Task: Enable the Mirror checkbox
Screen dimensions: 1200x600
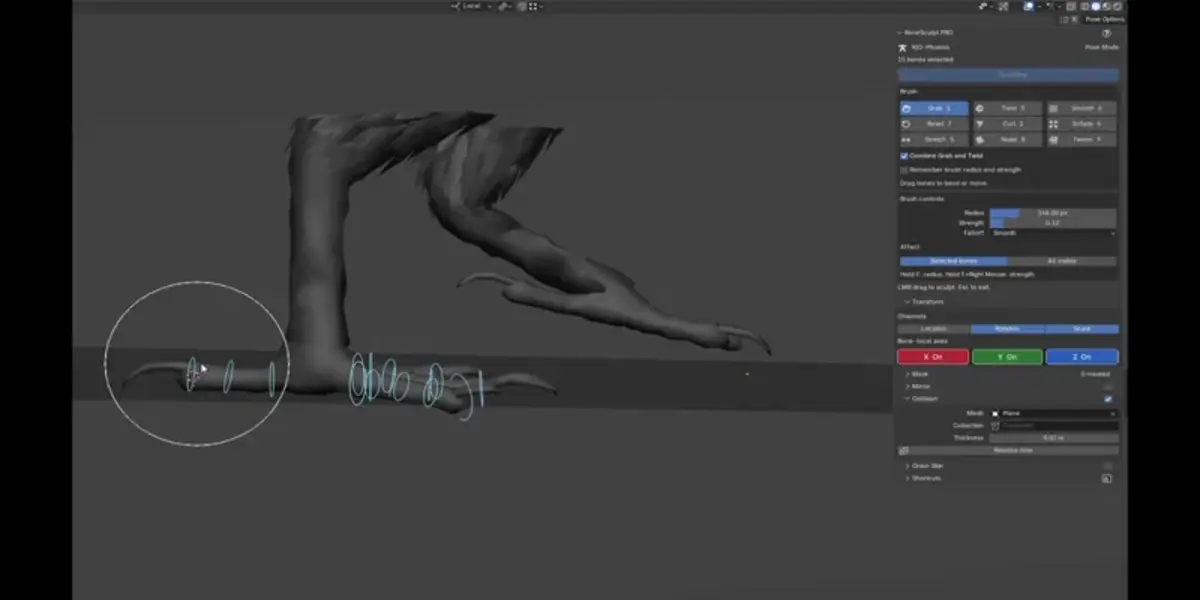Action: [x=1108, y=386]
